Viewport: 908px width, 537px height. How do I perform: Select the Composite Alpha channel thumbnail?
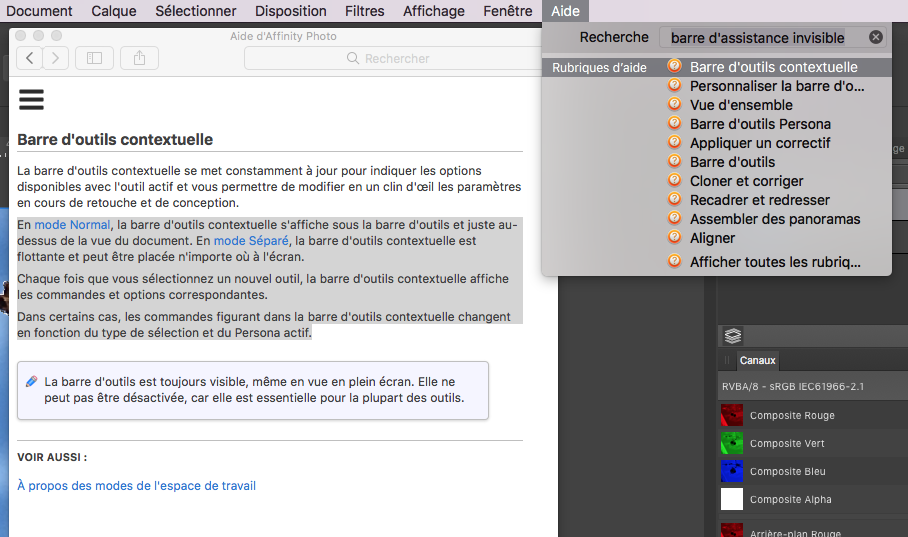[x=732, y=499]
